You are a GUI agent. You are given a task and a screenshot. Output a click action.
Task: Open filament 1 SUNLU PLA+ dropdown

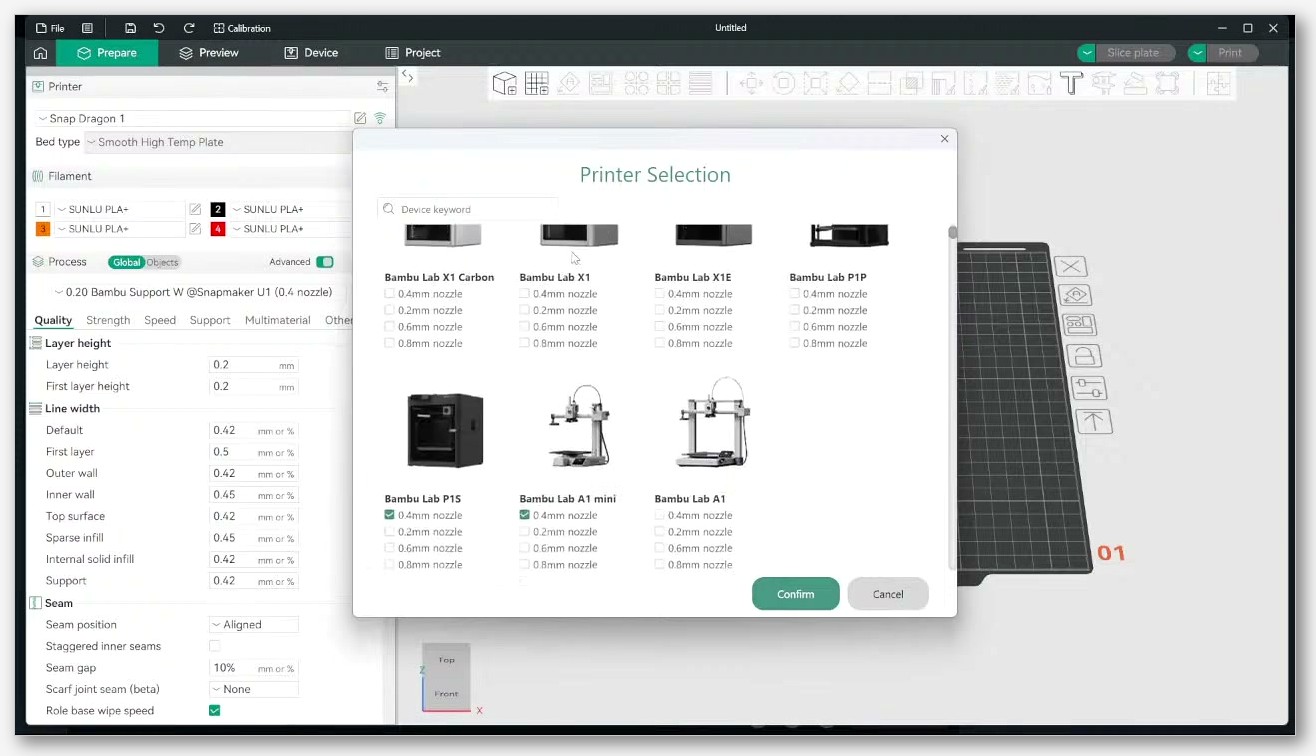click(x=119, y=209)
